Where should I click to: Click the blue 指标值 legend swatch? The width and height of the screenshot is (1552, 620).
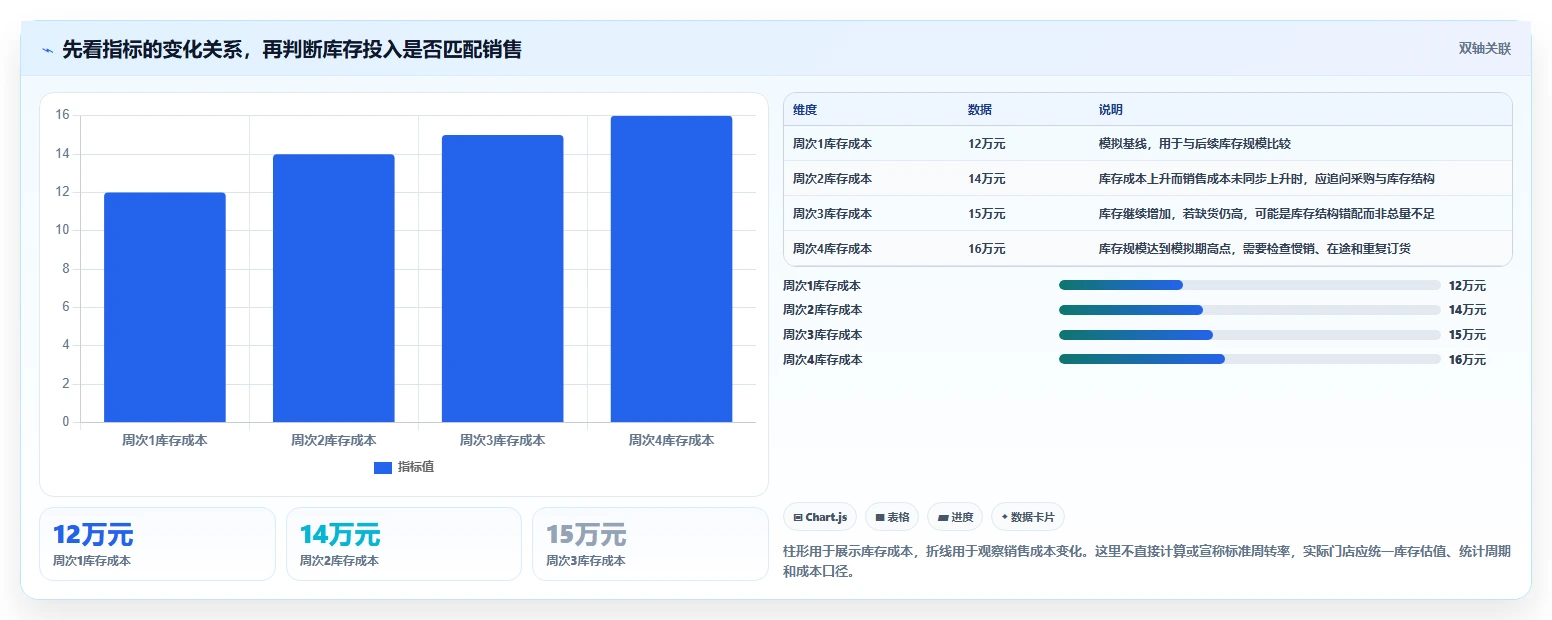[x=382, y=467]
